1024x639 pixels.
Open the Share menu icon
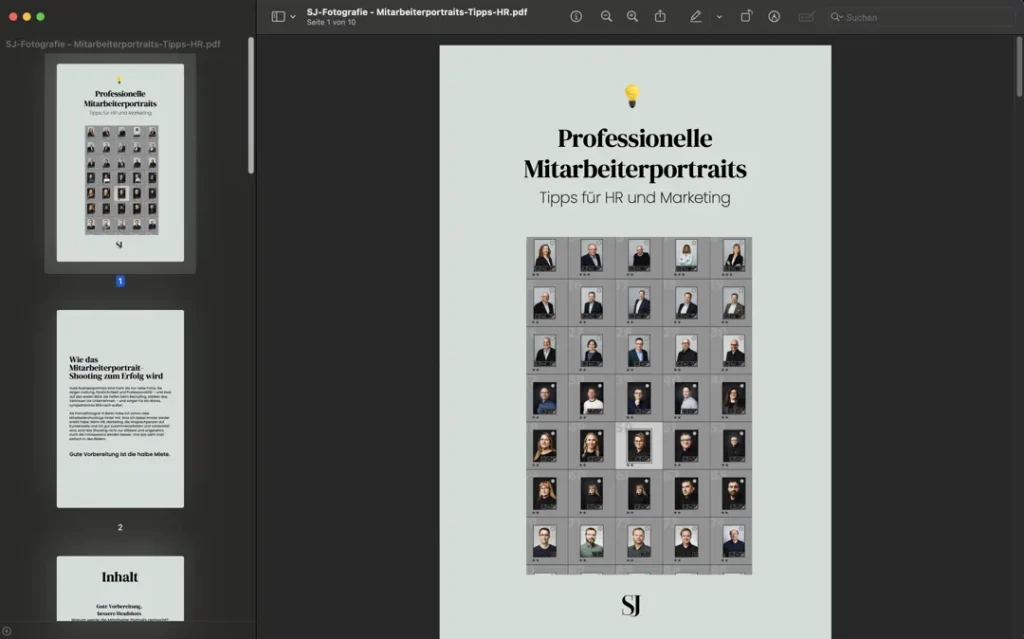660,17
